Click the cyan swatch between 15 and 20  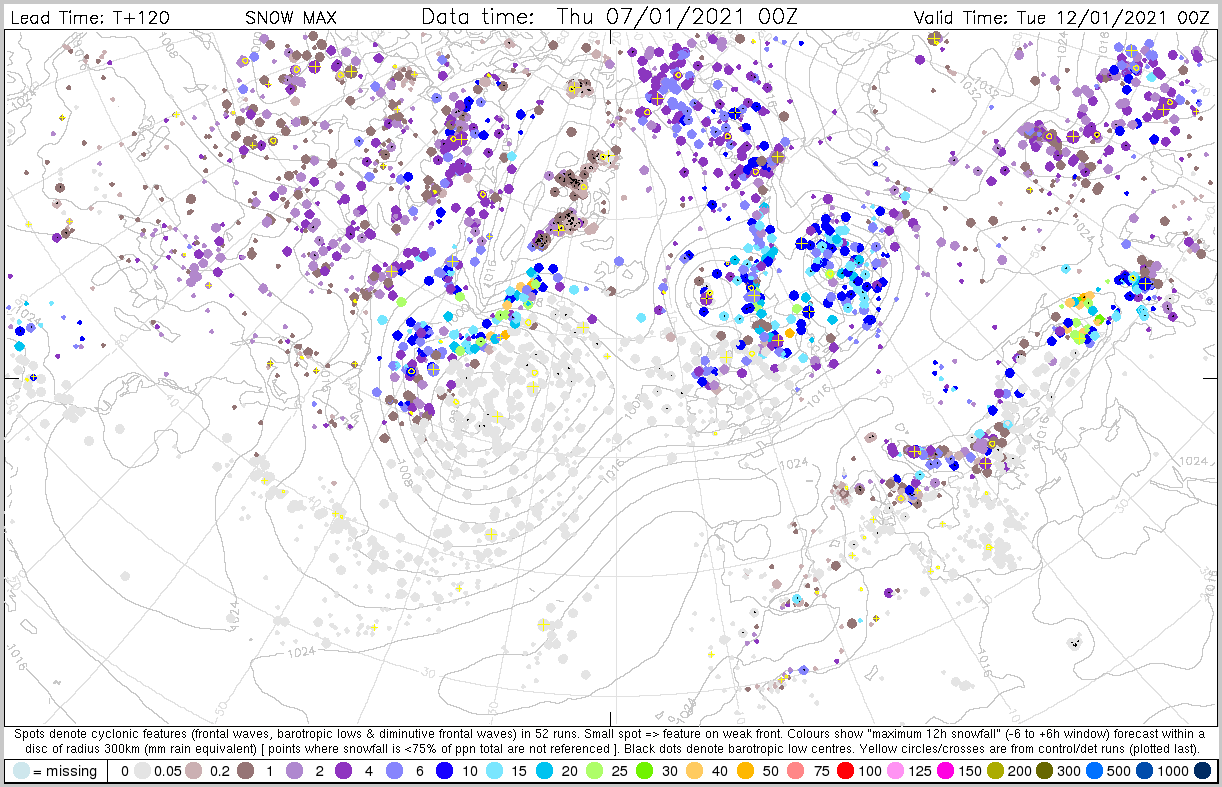(x=544, y=771)
